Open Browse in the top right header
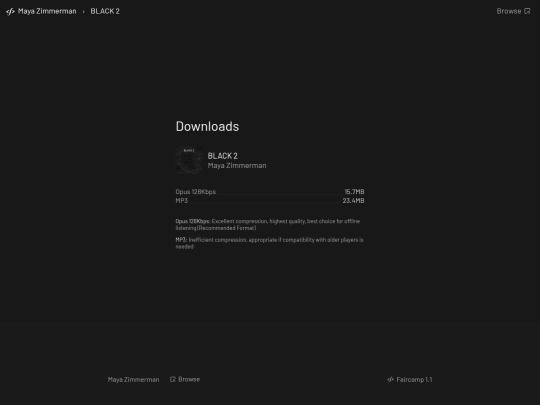Viewport: 540px width, 405px height. pyautogui.click(x=509, y=11)
